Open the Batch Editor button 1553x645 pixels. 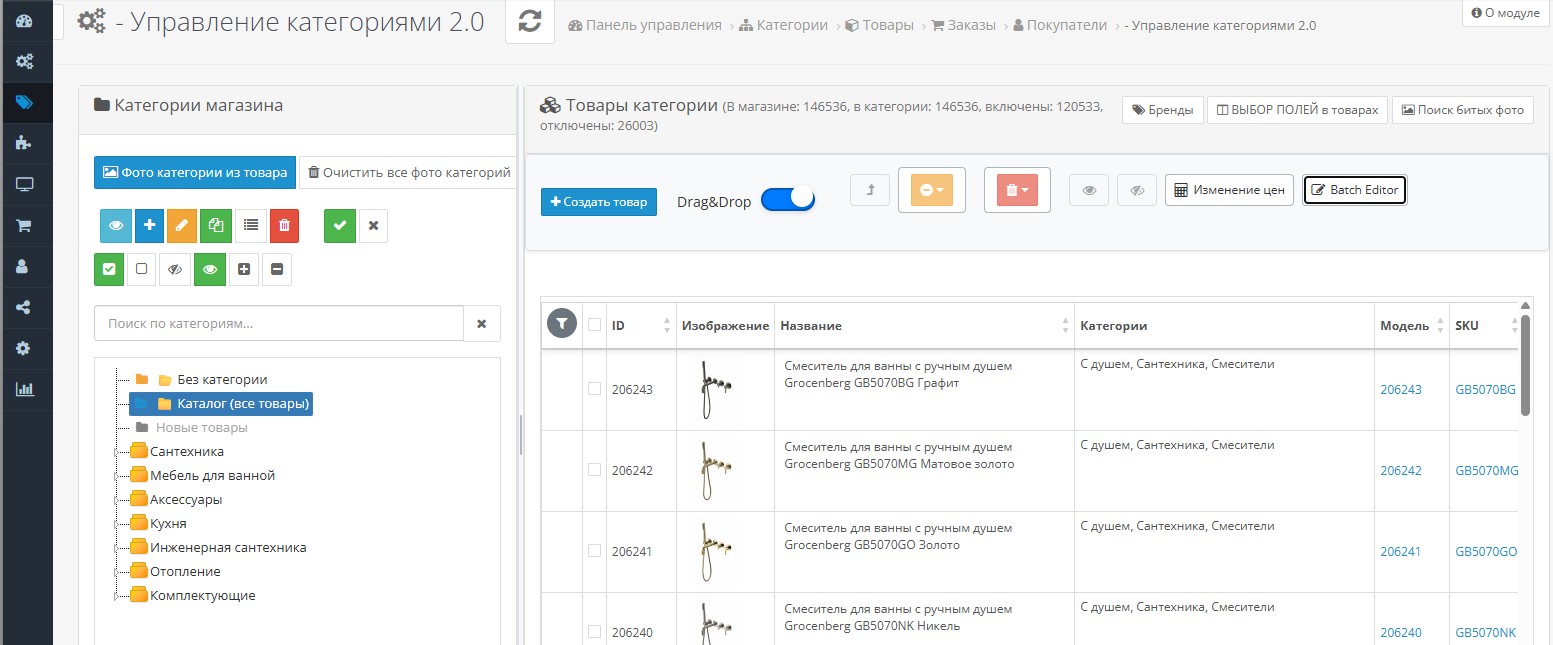(1355, 190)
